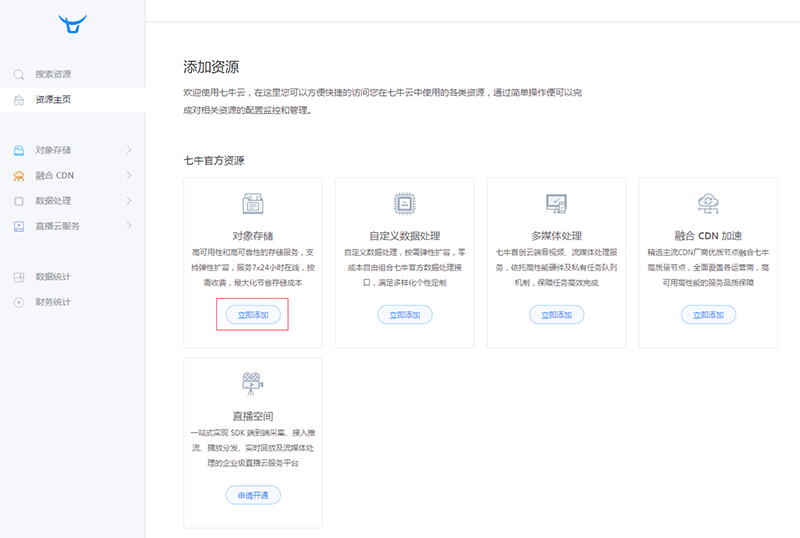Click the storage icon on 对象存储 card
This screenshot has width=800, height=538.
(253, 203)
